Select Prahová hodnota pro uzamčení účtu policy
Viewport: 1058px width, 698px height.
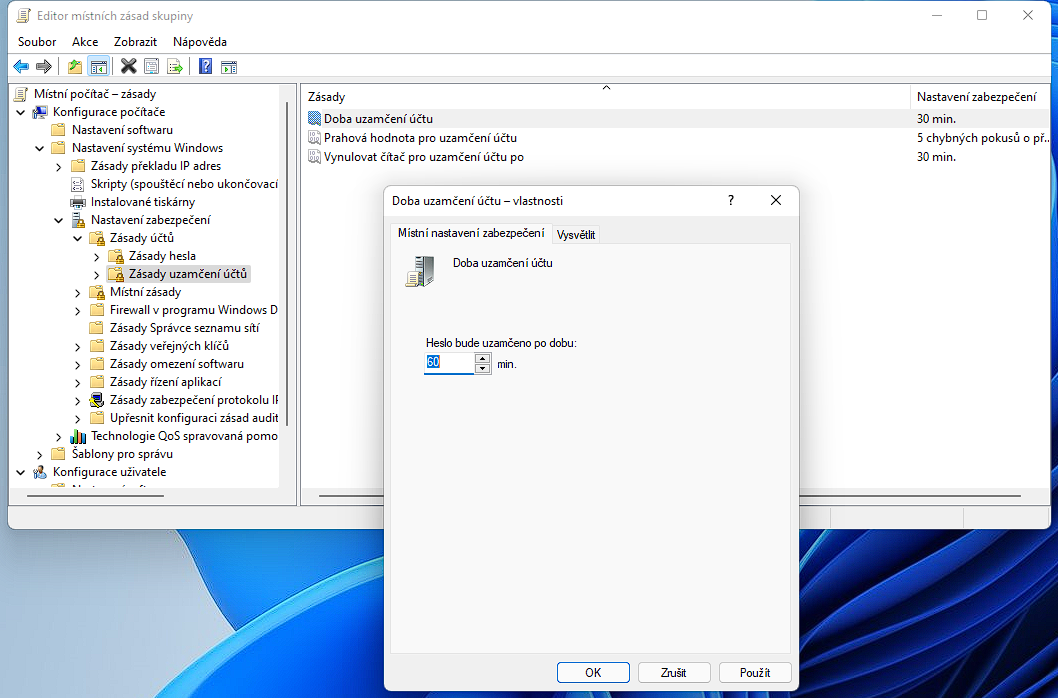coord(420,138)
